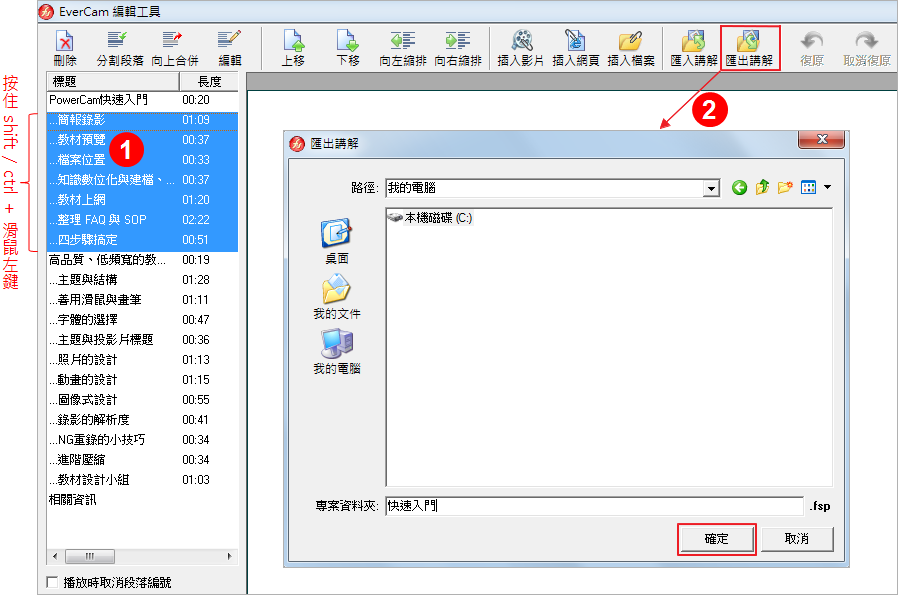The image size is (899, 597).
Task: Toggle 播放時取消段落編號 checkbox
Action: [x=53, y=582]
